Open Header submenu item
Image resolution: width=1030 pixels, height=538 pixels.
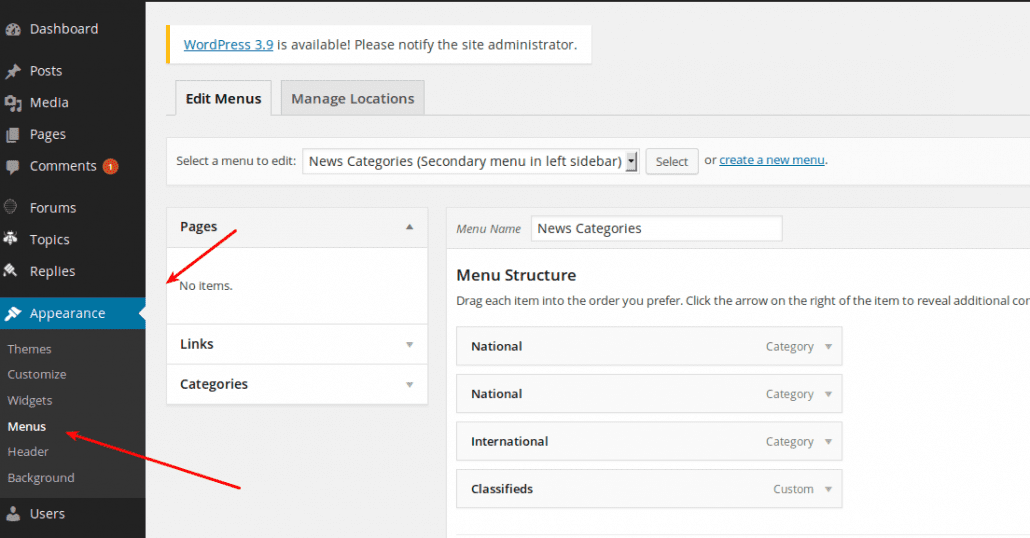(x=28, y=452)
